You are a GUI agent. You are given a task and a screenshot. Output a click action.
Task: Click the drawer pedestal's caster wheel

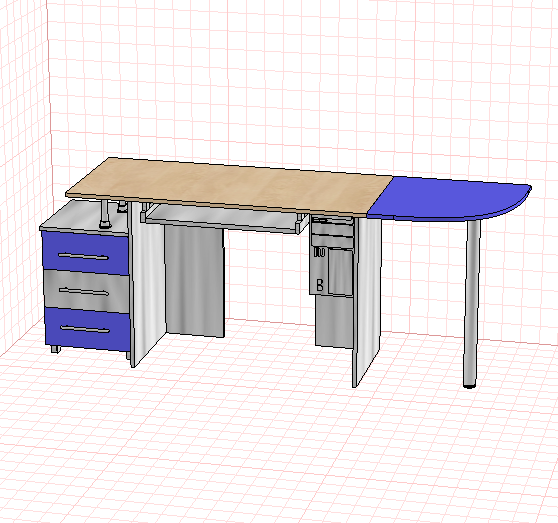click(x=55, y=349)
